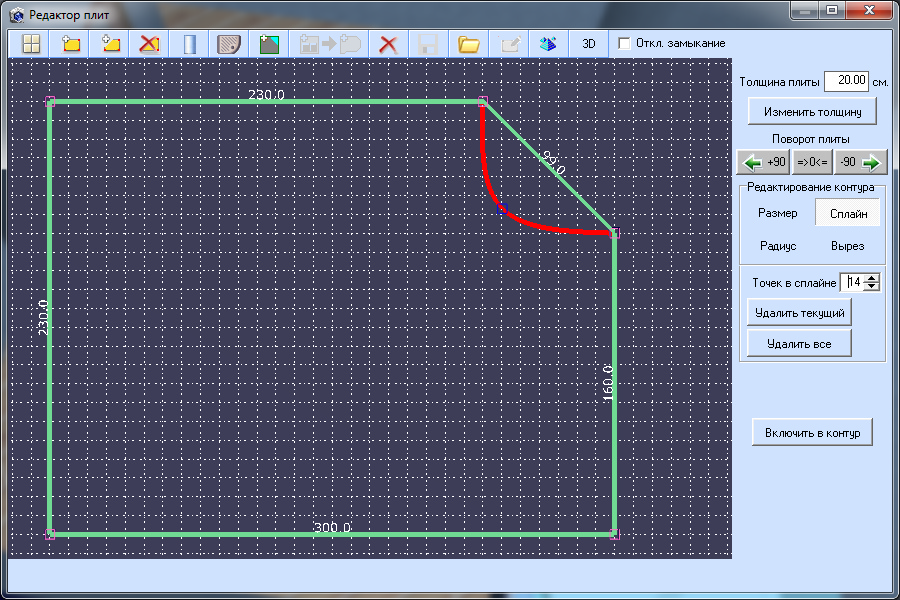Click the hatched slab icon
Image resolution: width=900 pixels, height=600 pixels.
(230, 44)
